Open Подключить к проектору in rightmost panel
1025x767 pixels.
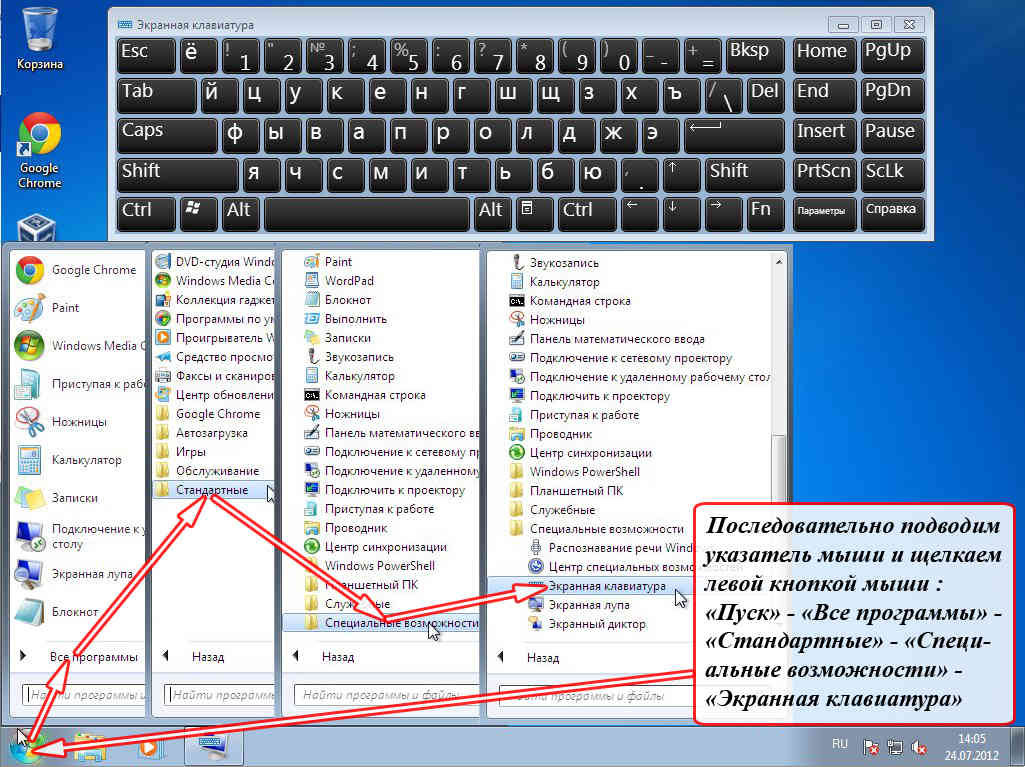tap(590, 396)
